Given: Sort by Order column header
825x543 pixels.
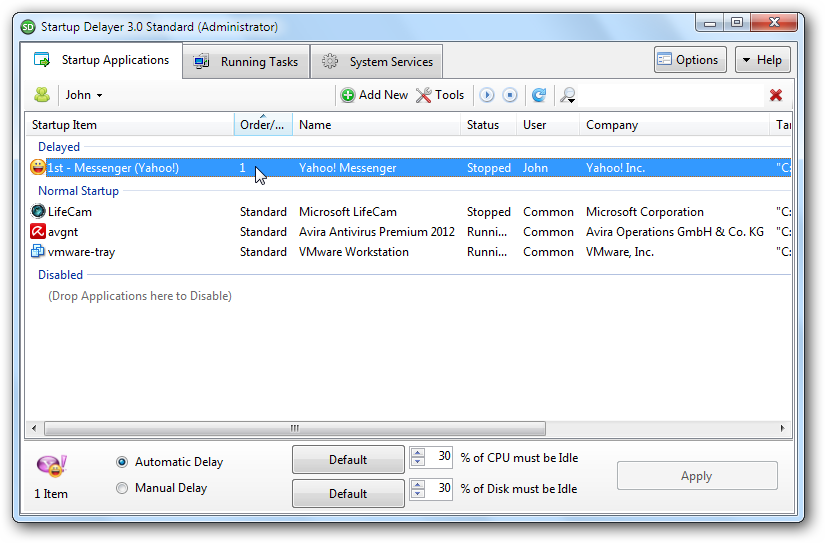Looking at the screenshot, I should pyautogui.click(x=263, y=125).
